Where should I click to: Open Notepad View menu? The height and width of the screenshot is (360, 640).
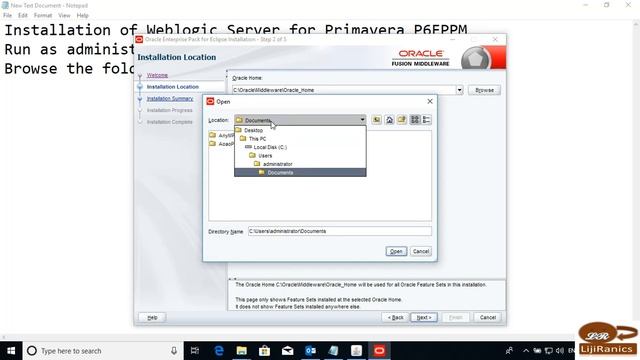(64, 16)
